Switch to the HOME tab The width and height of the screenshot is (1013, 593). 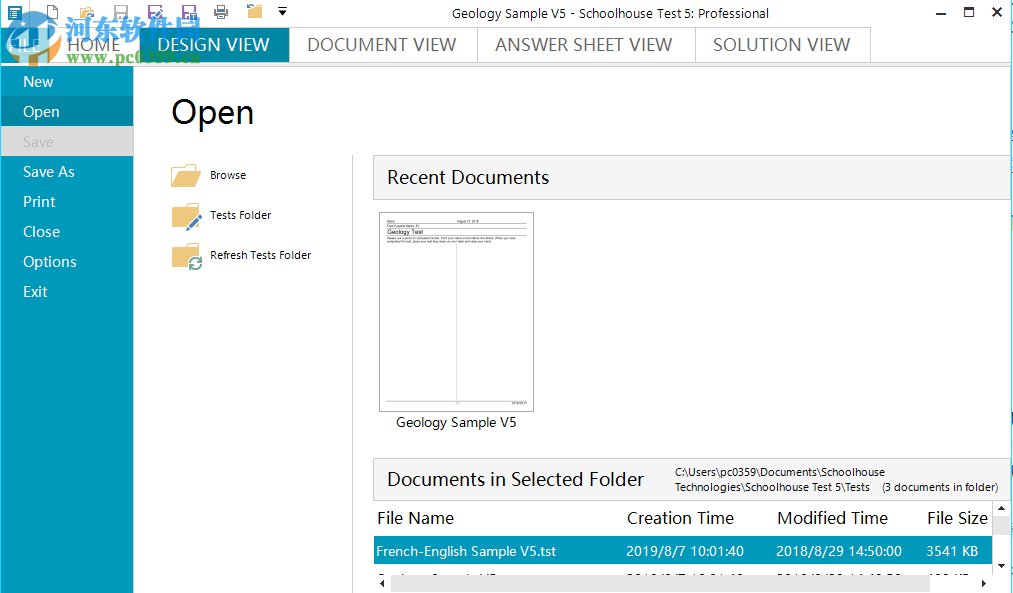coord(94,45)
